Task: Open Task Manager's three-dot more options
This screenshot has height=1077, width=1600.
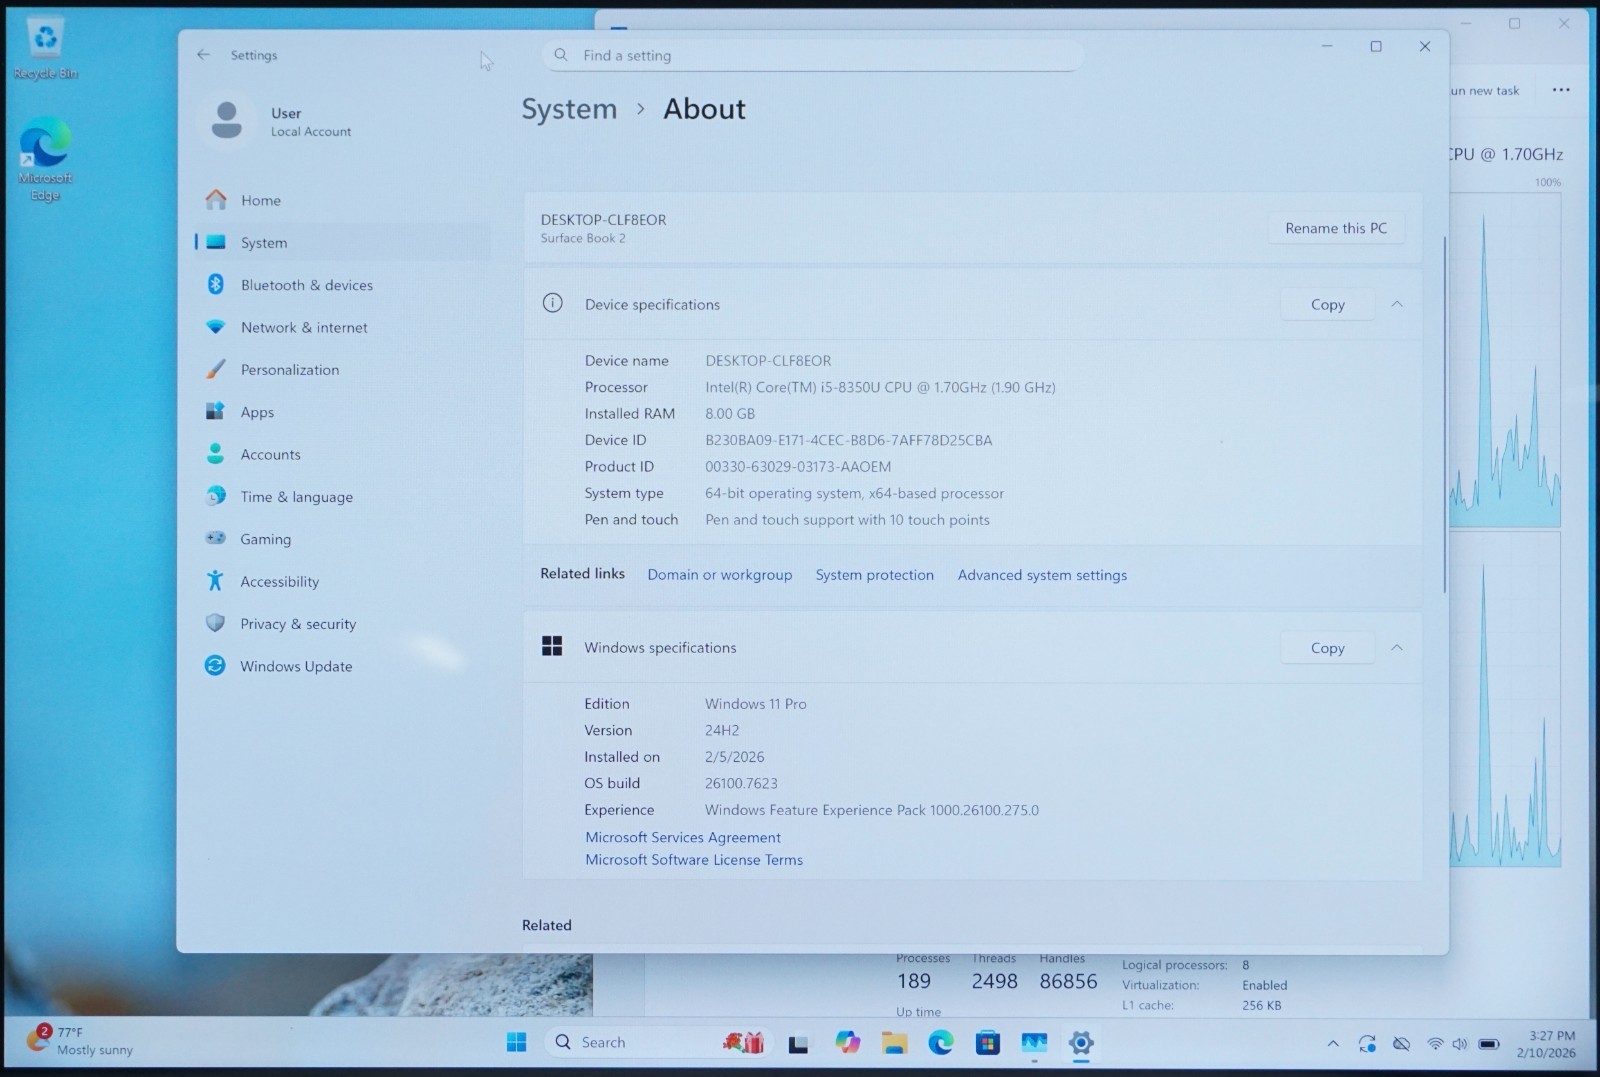Action: coord(1561,90)
